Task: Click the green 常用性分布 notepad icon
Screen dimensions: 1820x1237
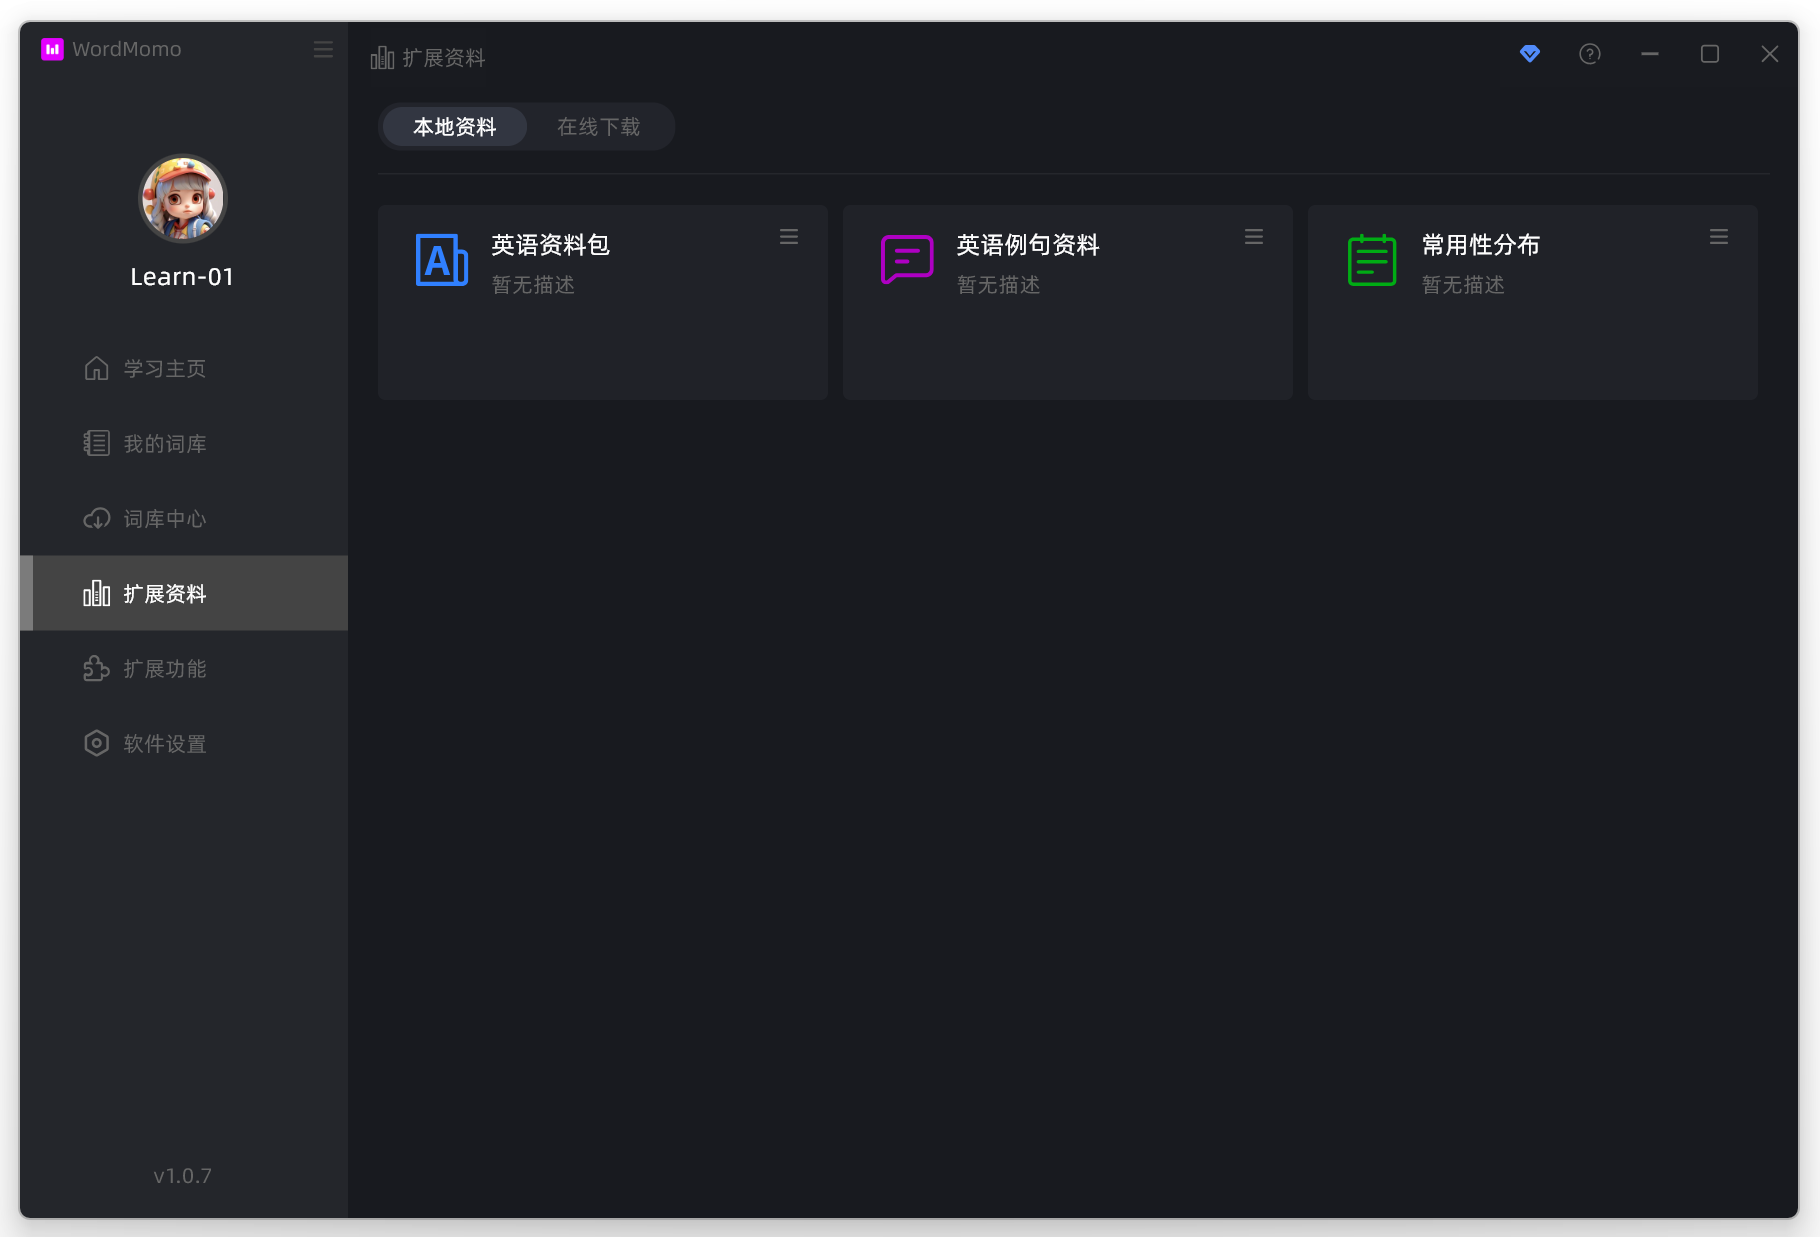Action: click(1371, 260)
